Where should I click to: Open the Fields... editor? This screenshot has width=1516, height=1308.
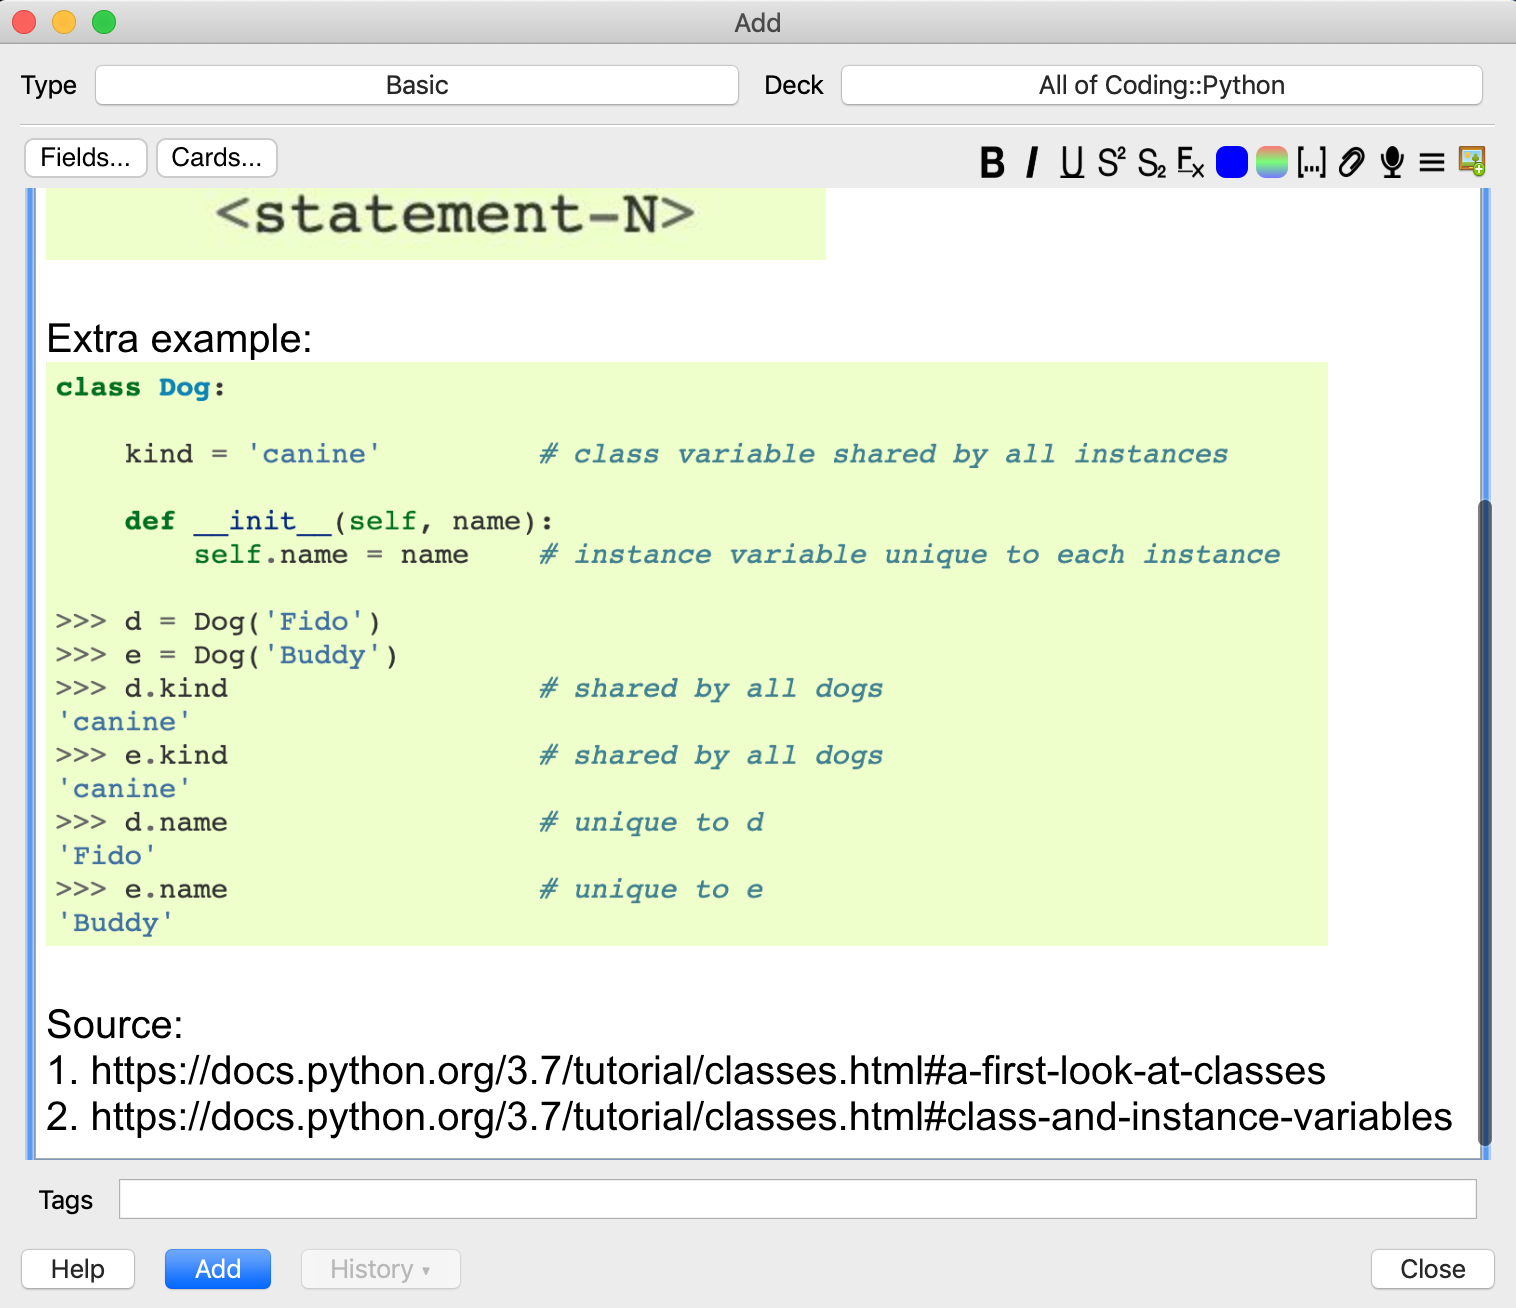[x=86, y=158]
